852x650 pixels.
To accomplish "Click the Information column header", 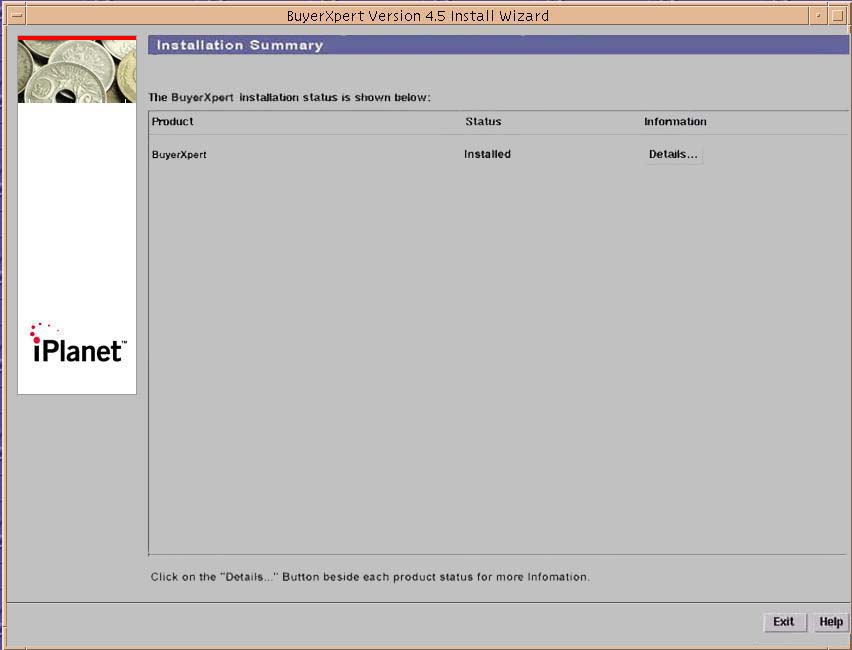I will [x=675, y=122].
